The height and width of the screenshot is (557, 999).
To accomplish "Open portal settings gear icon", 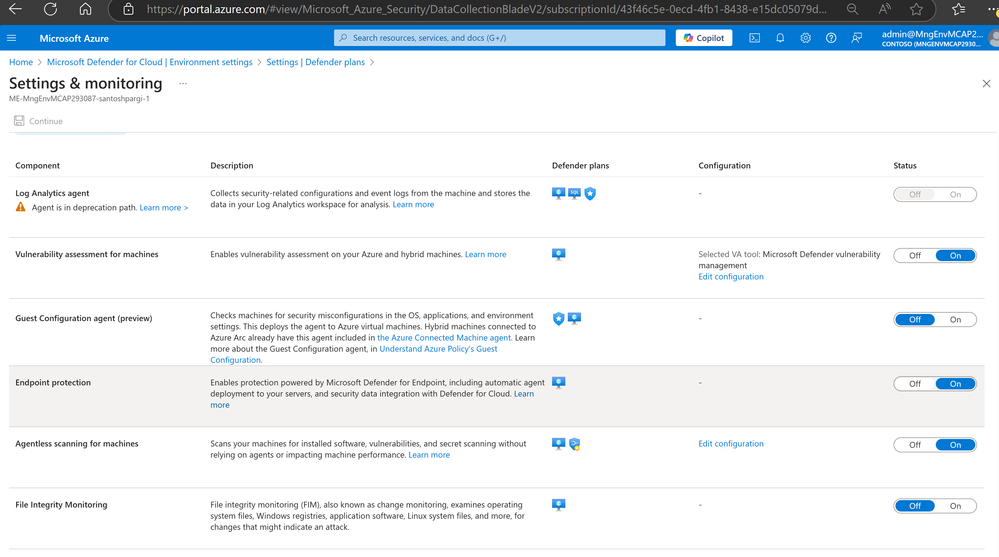I will pyautogui.click(x=805, y=38).
